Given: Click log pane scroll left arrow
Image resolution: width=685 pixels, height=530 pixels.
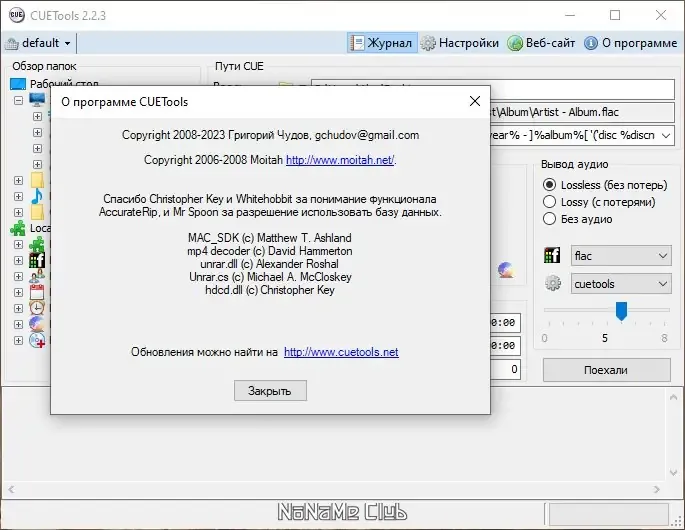Looking at the screenshot, I should (11, 489).
